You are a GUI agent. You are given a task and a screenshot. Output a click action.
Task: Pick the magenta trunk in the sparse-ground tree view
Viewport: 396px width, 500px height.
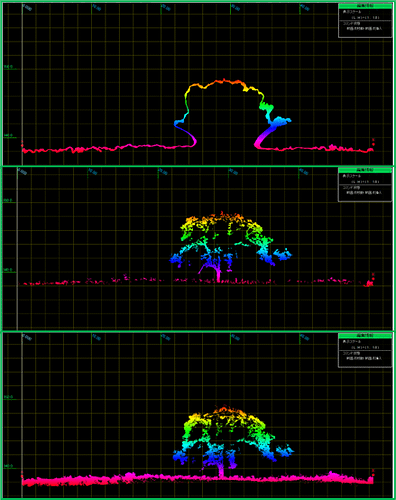click(x=218, y=275)
